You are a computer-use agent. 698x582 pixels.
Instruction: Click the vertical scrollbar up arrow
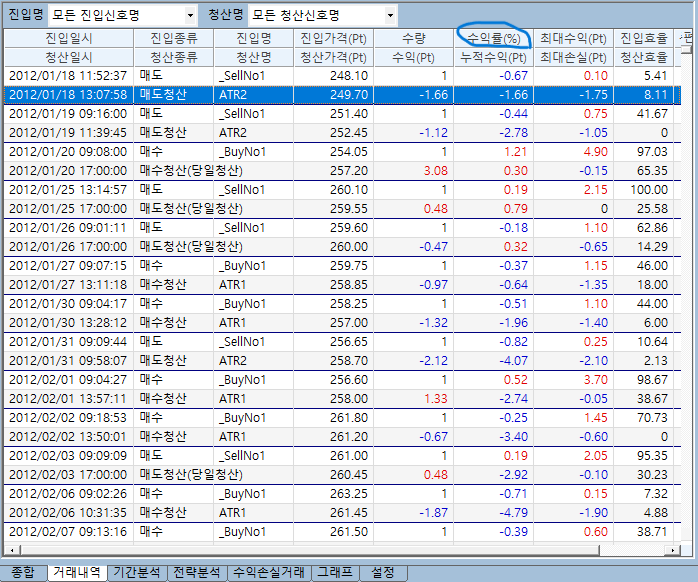(687, 38)
